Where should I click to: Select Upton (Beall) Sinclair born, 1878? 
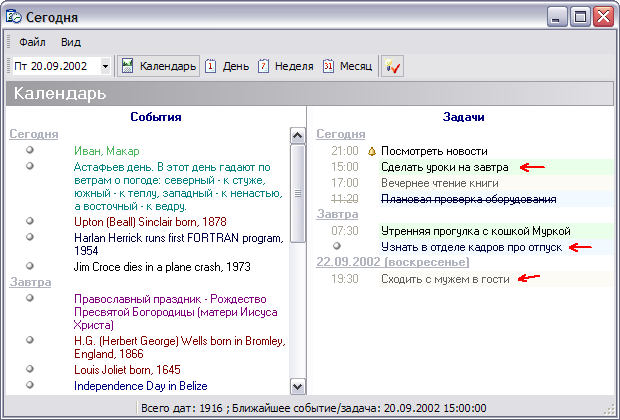click(x=150, y=222)
